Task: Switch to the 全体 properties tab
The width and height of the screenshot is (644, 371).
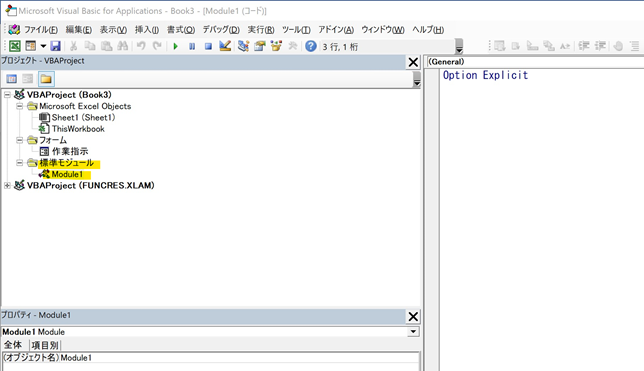Action: [x=13, y=345]
